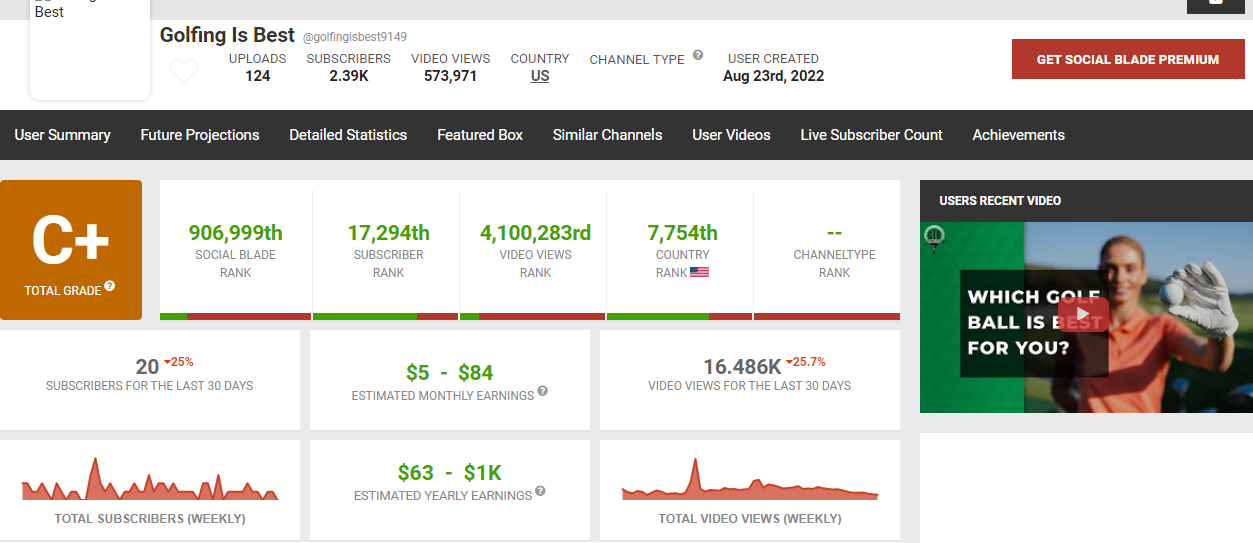The image size is (1253, 543).
Task: Click the $63 - $1K yearly earnings
Action: [450, 472]
